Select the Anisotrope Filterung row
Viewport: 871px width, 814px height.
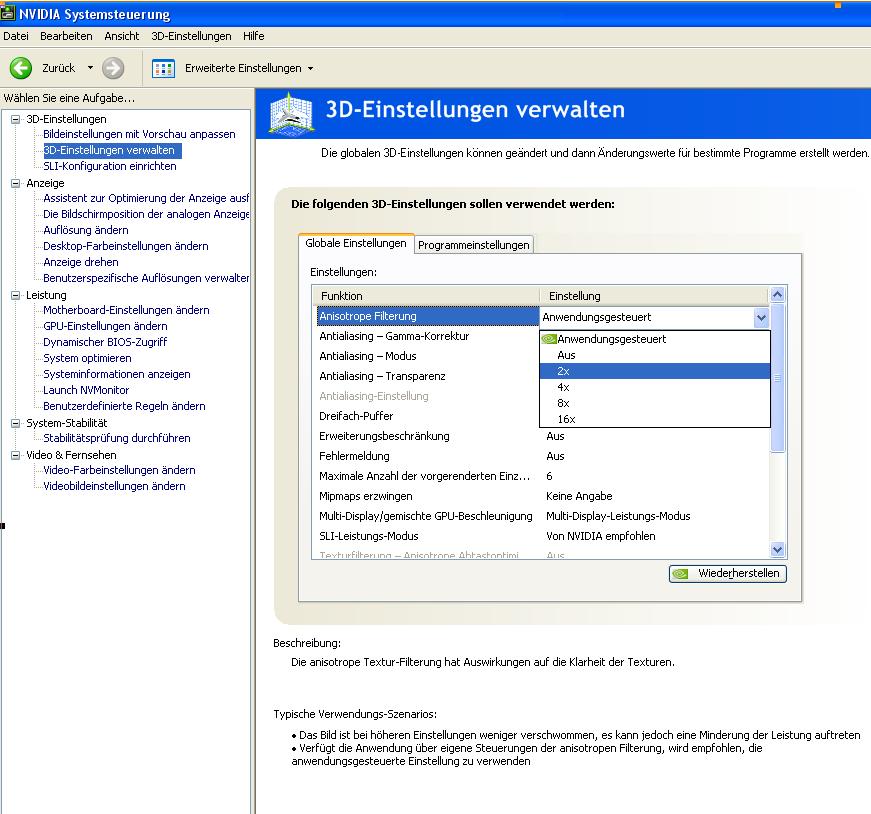click(428, 316)
